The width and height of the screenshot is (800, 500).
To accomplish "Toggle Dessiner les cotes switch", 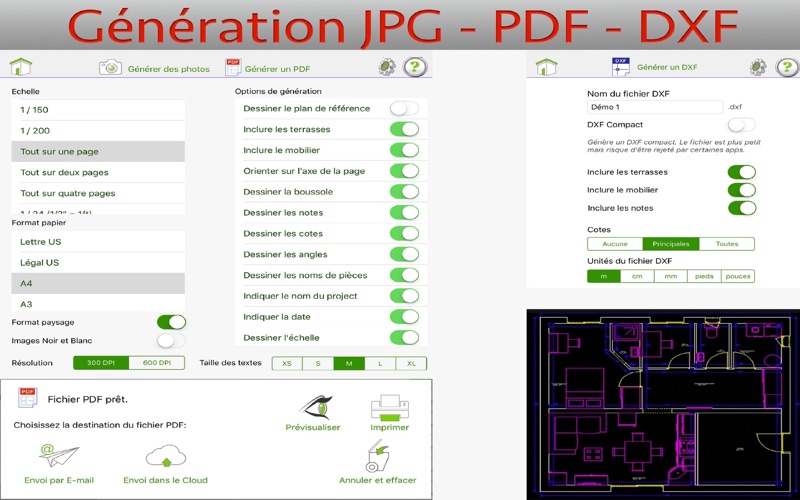I will coord(404,234).
